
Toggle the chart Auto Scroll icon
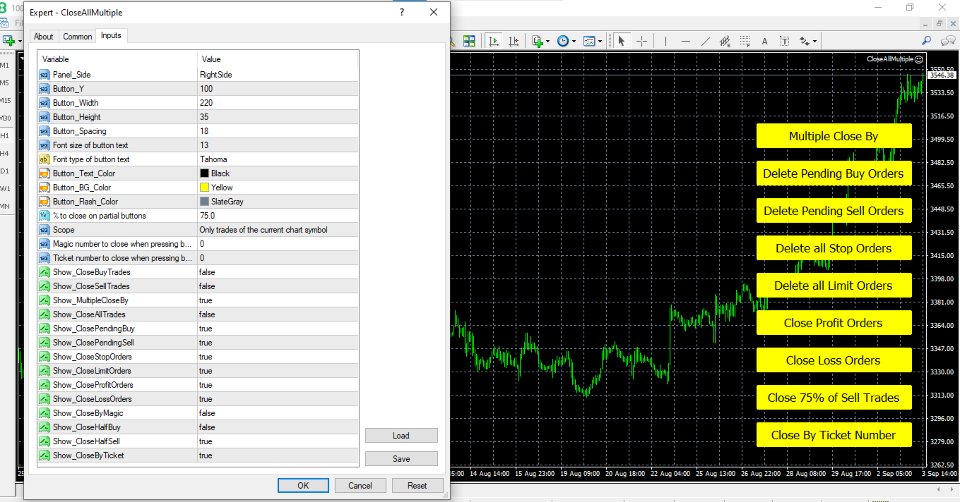[x=493, y=41]
